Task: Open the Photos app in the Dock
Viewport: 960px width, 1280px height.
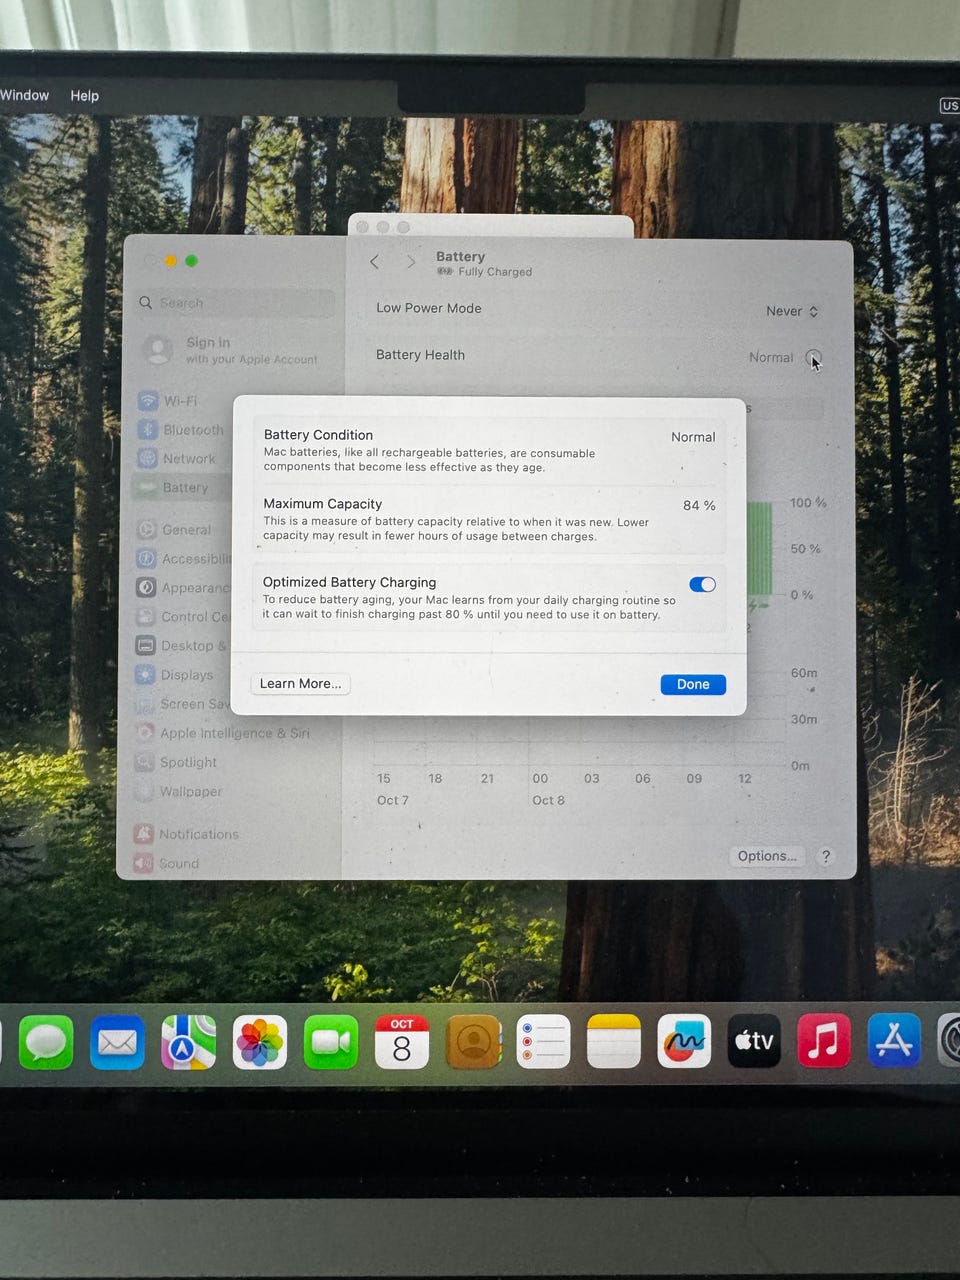Action: click(x=259, y=1042)
